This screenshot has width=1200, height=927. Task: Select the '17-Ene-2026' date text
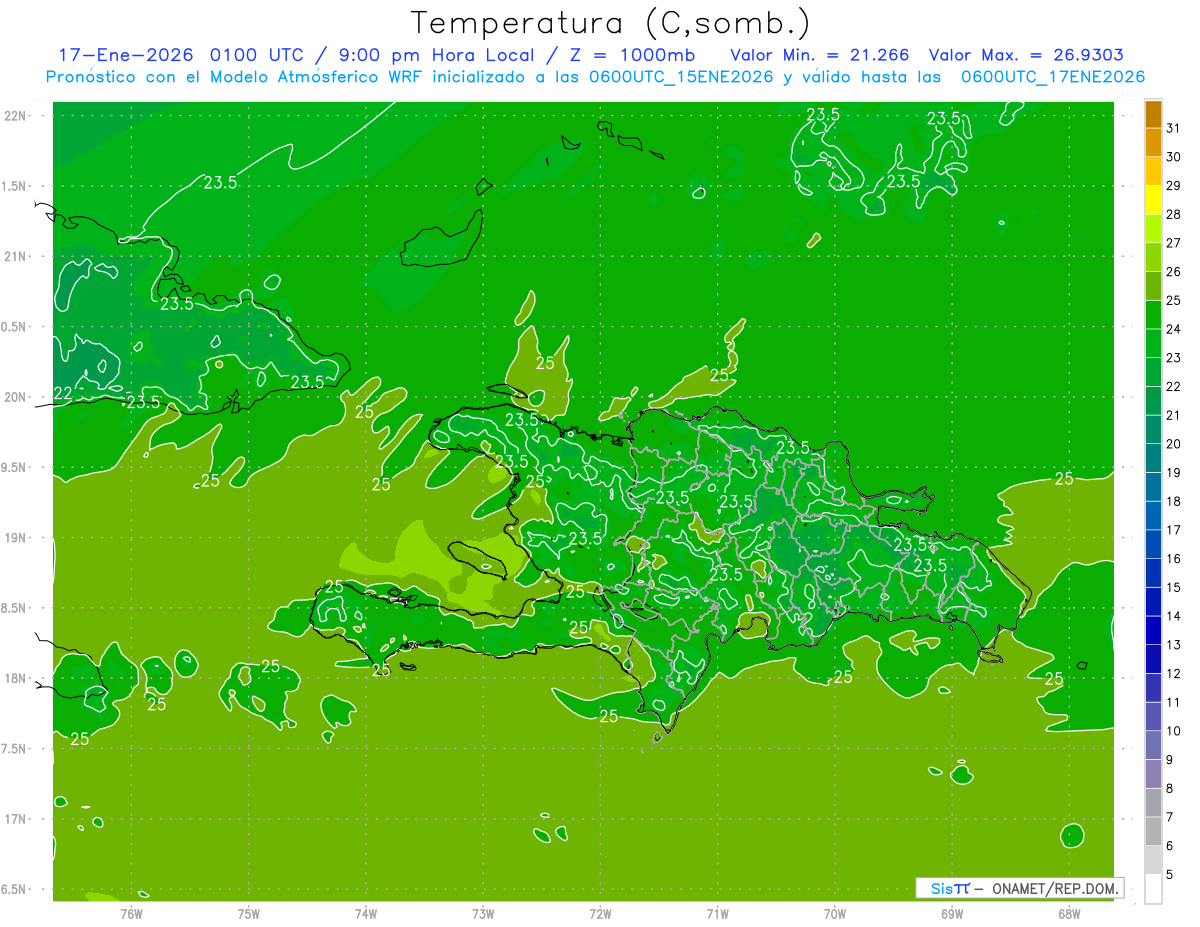(x=128, y=55)
